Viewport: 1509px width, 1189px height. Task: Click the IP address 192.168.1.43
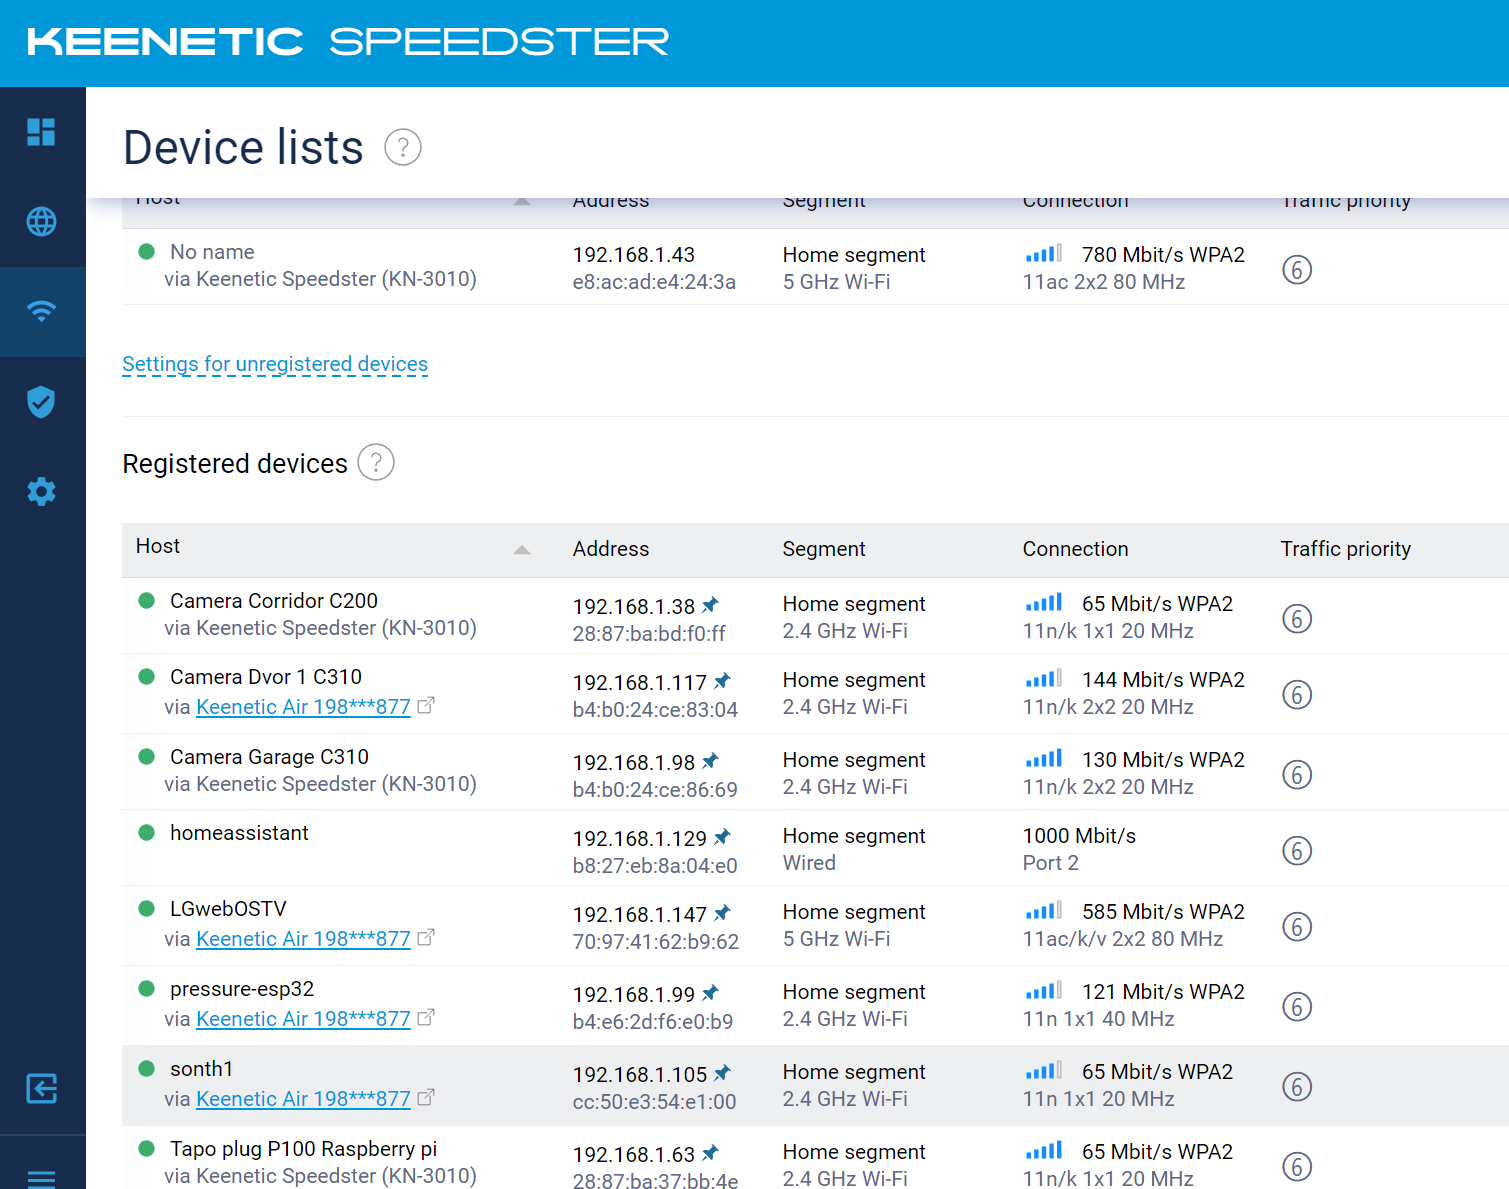(634, 255)
